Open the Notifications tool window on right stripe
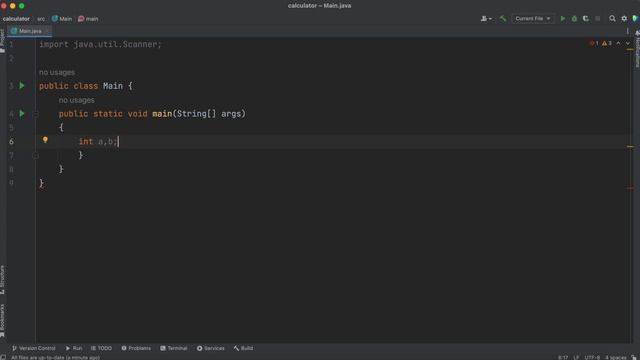This screenshot has width=640, height=360. (x=637, y=49)
